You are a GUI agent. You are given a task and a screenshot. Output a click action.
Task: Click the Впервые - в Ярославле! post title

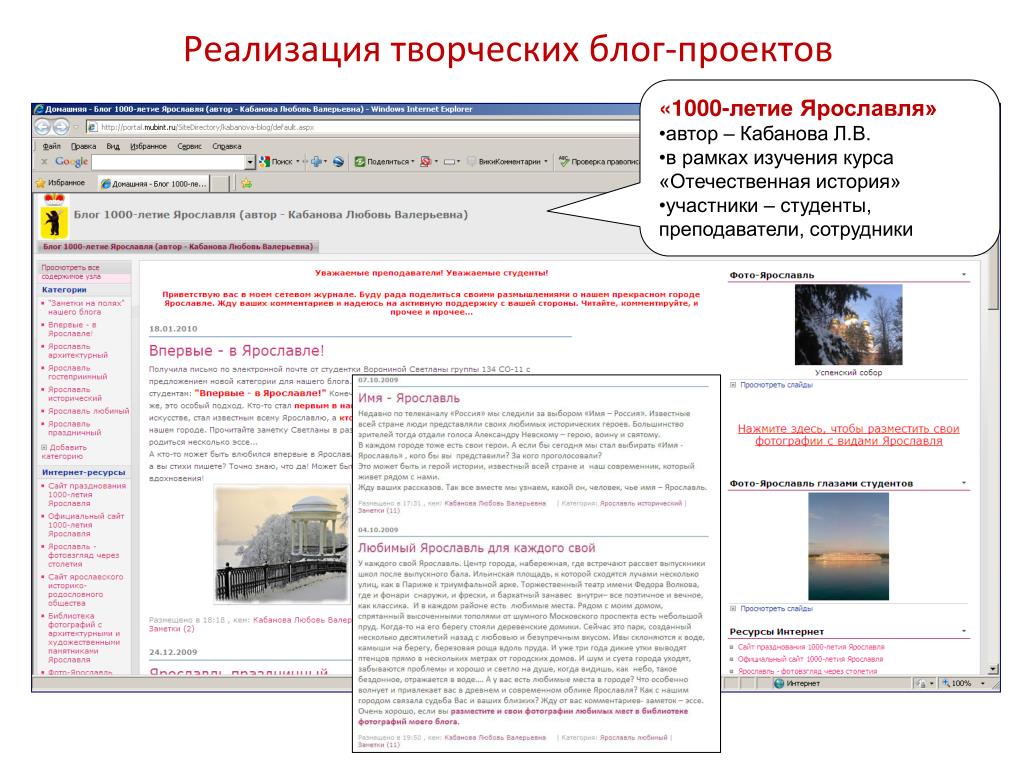point(236,351)
